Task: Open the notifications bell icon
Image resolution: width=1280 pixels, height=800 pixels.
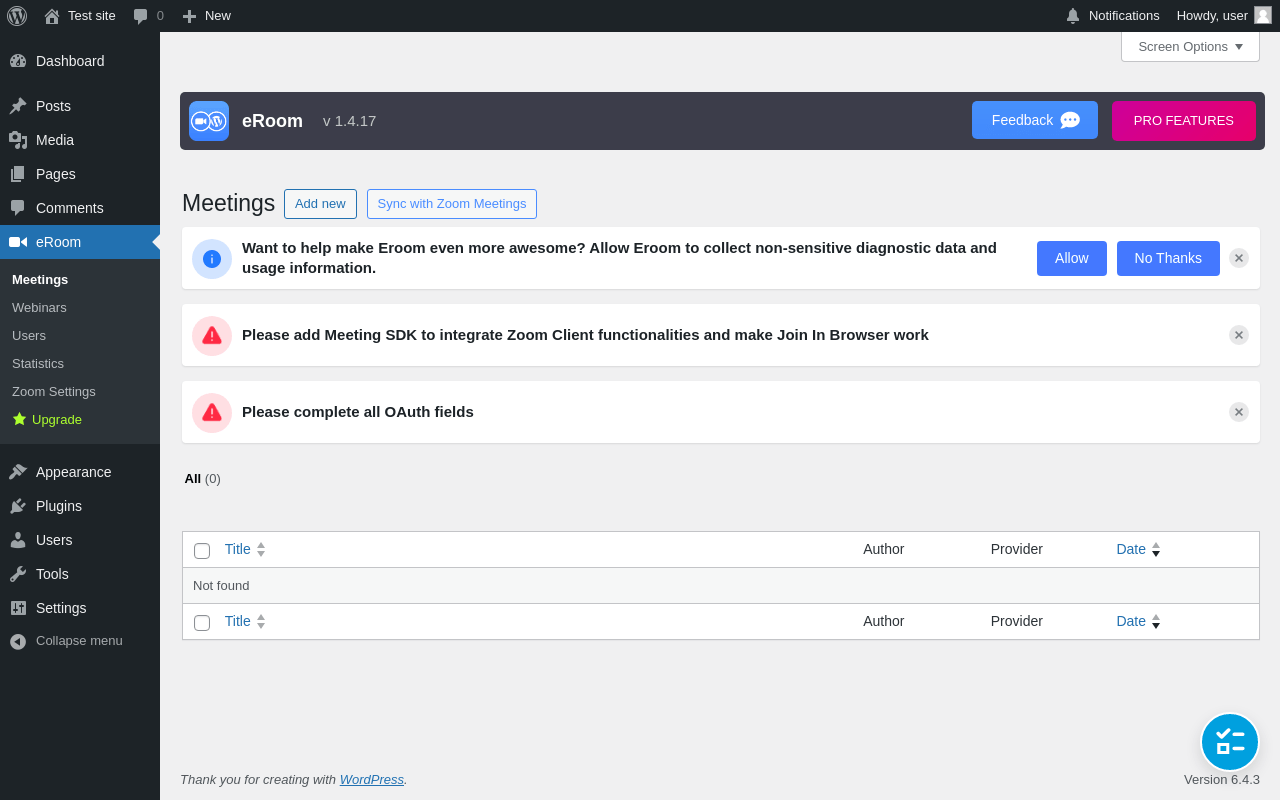Action: (1073, 16)
